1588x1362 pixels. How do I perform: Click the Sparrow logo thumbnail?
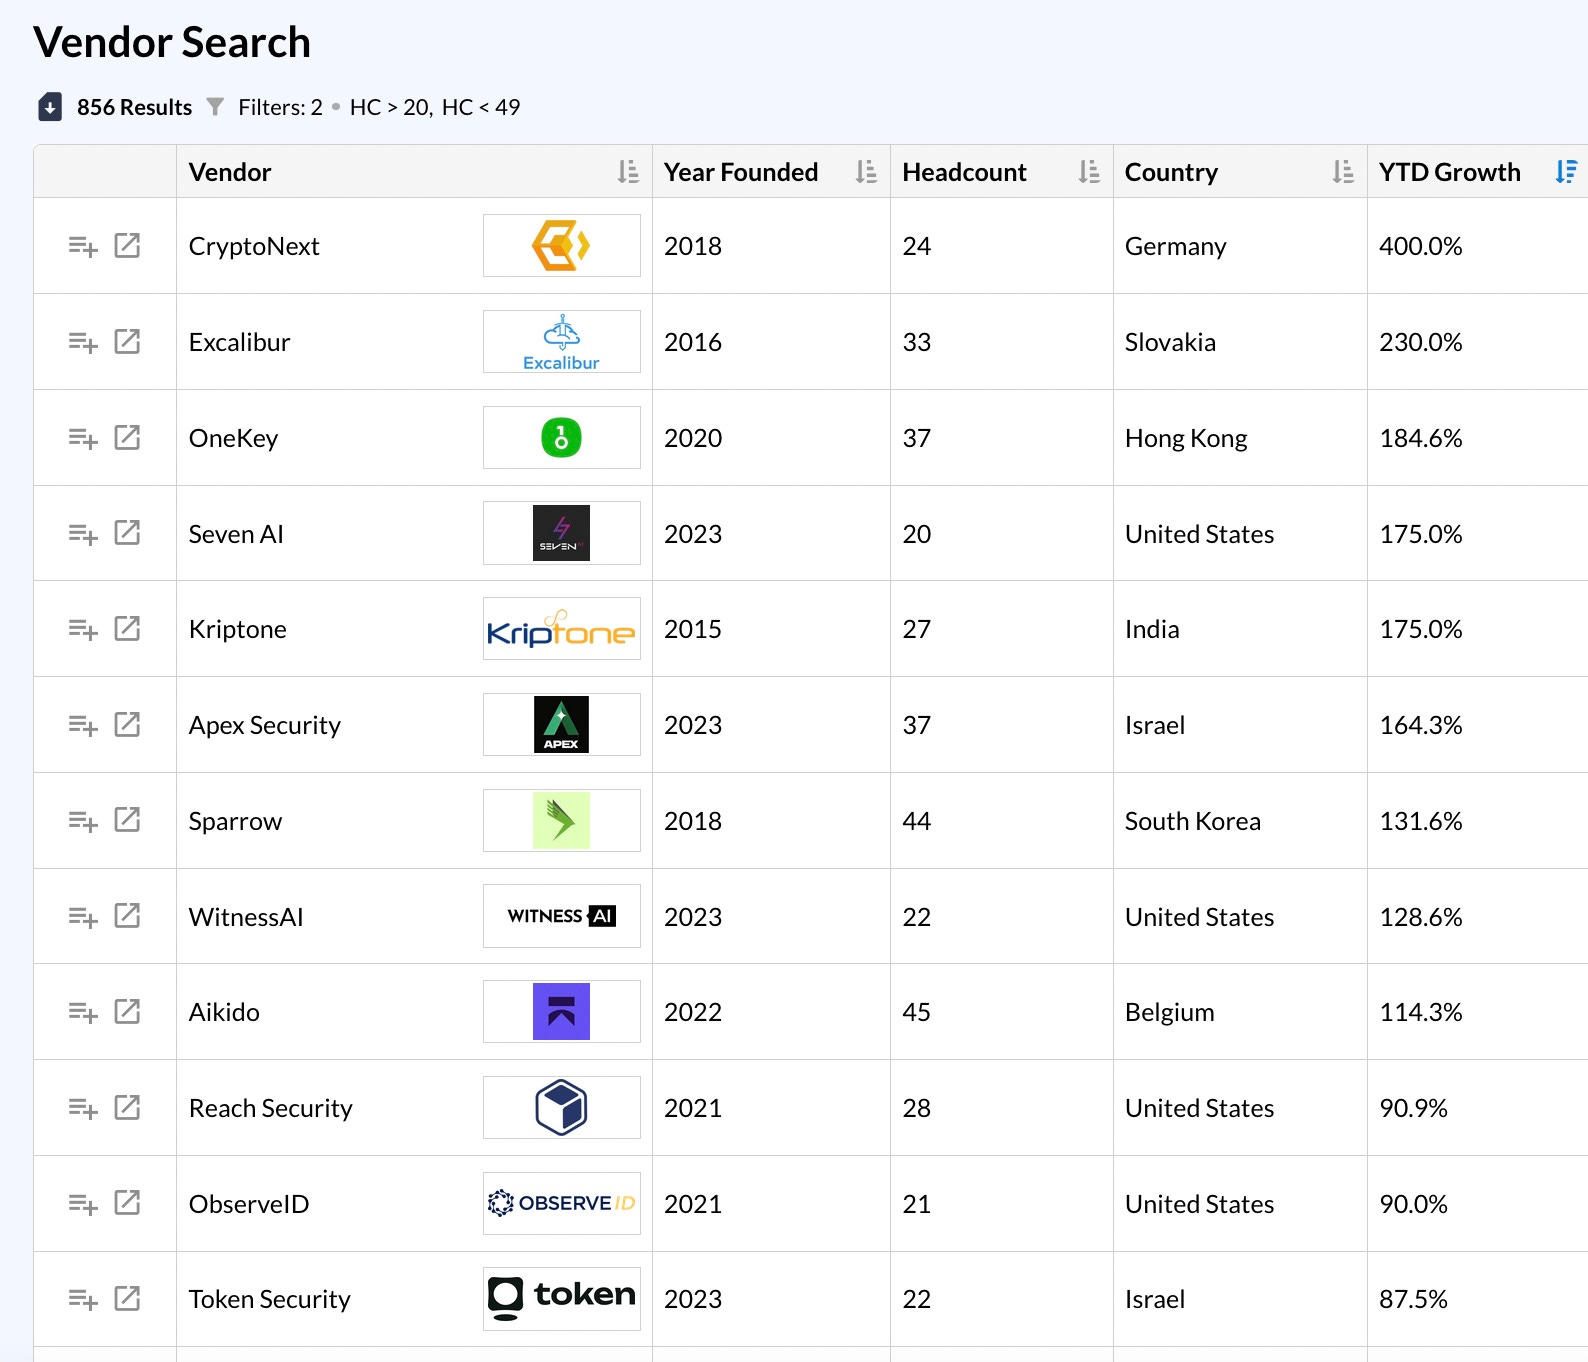(561, 820)
